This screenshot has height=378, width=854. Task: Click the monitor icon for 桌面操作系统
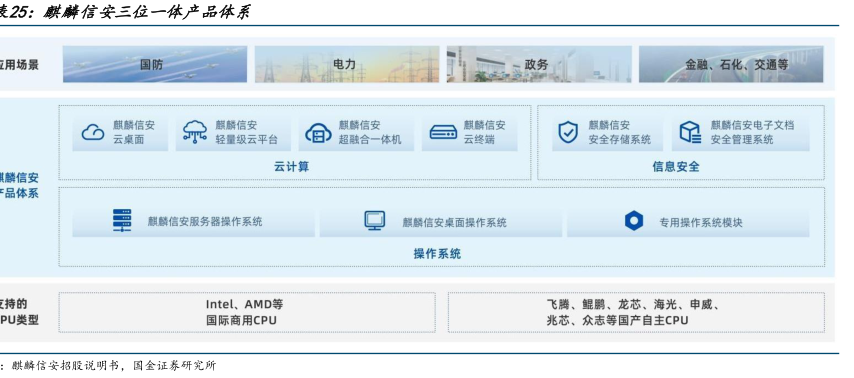tap(375, 221)
